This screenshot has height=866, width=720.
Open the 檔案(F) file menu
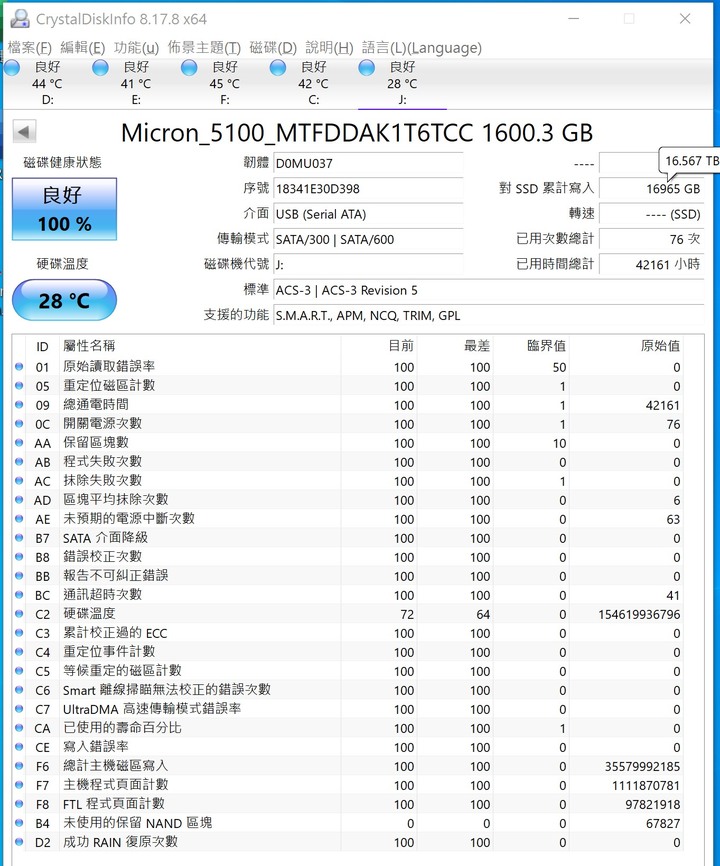tap(29, 48)
